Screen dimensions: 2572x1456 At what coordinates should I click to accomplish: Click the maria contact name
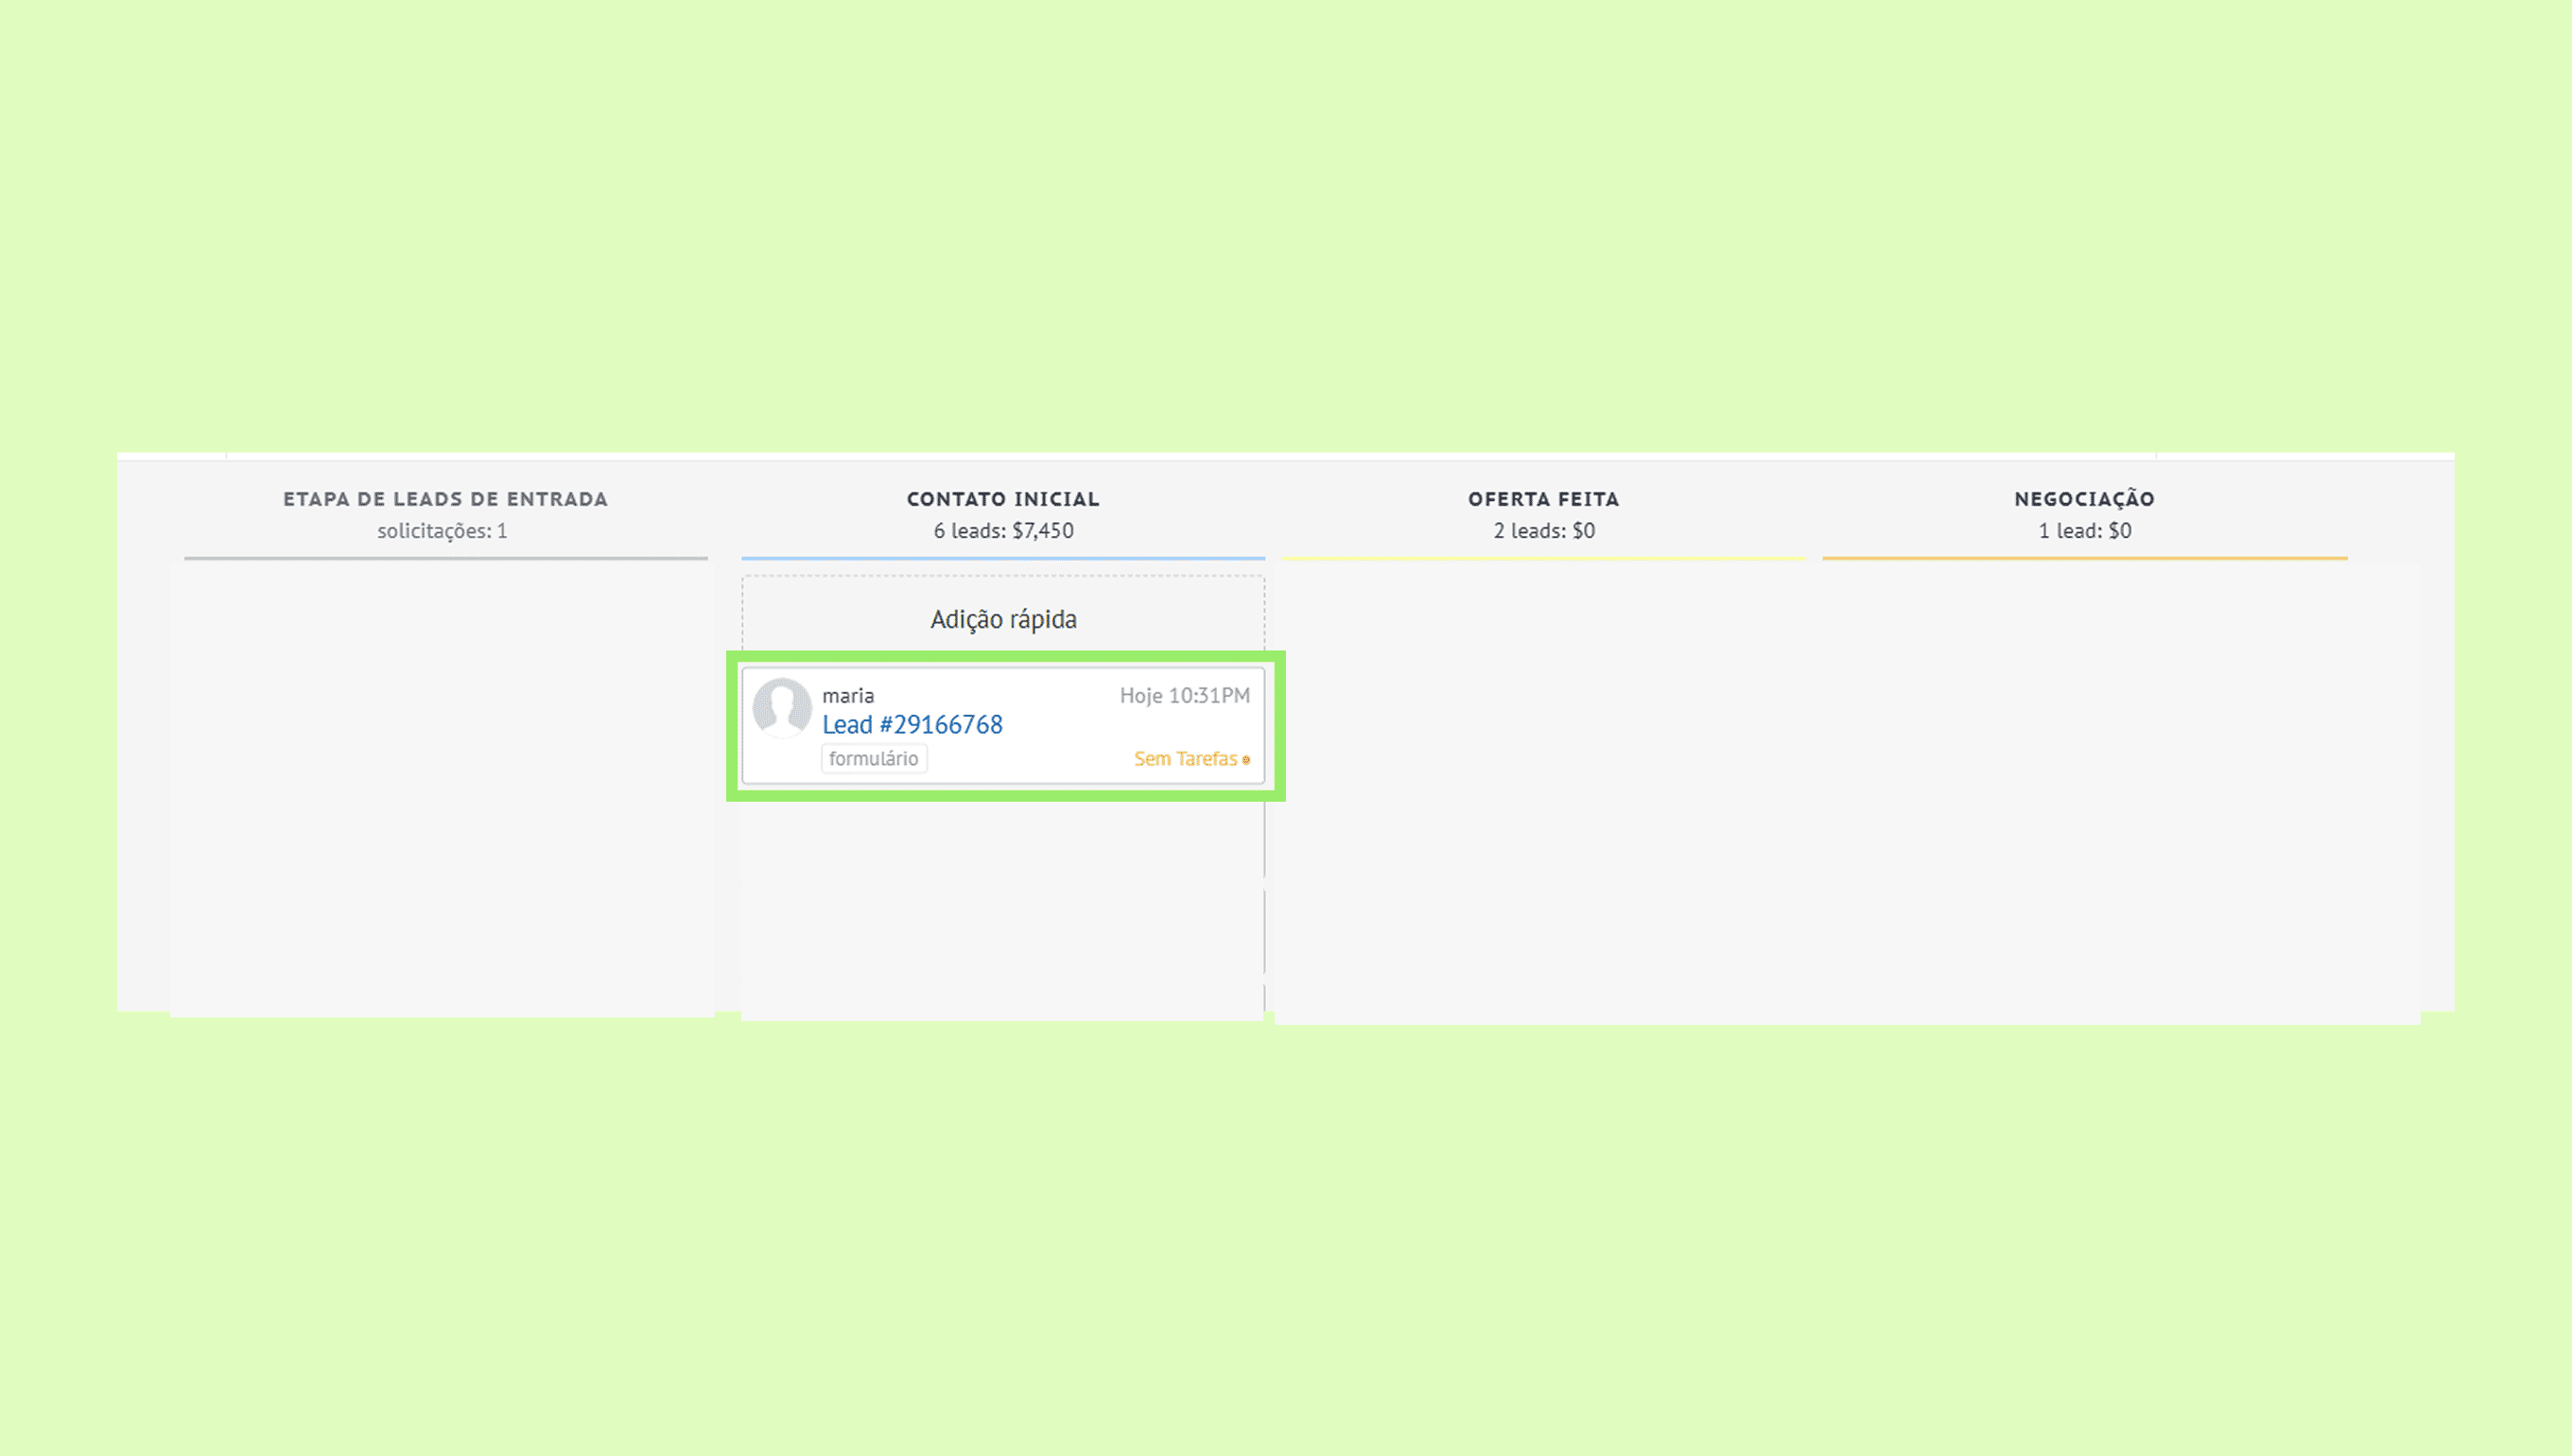[x=848, y=695]
